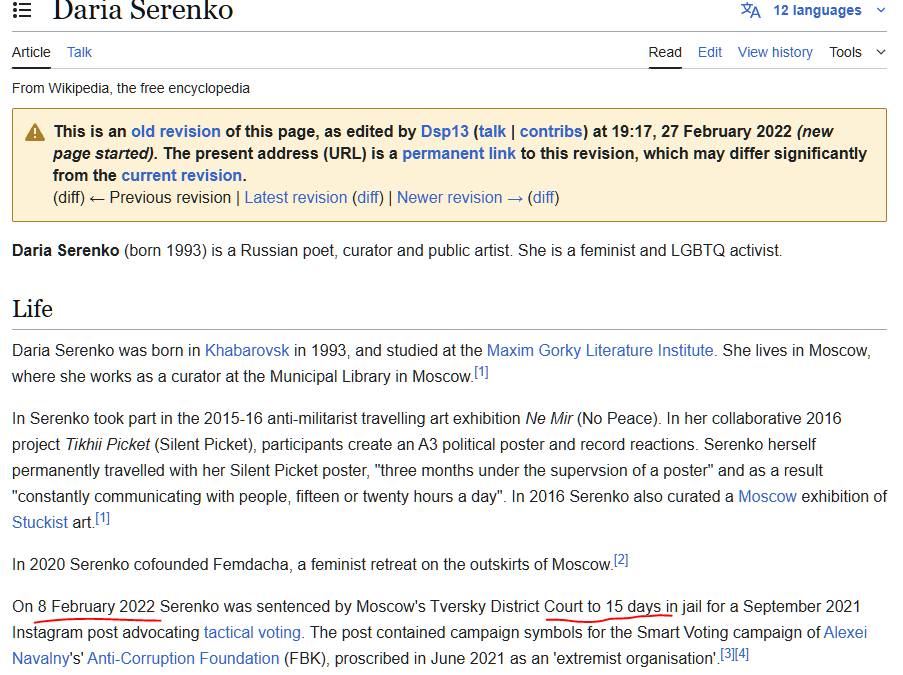Follow the 'old revision' link
903x675 pixels.
[x=176, y=131]
